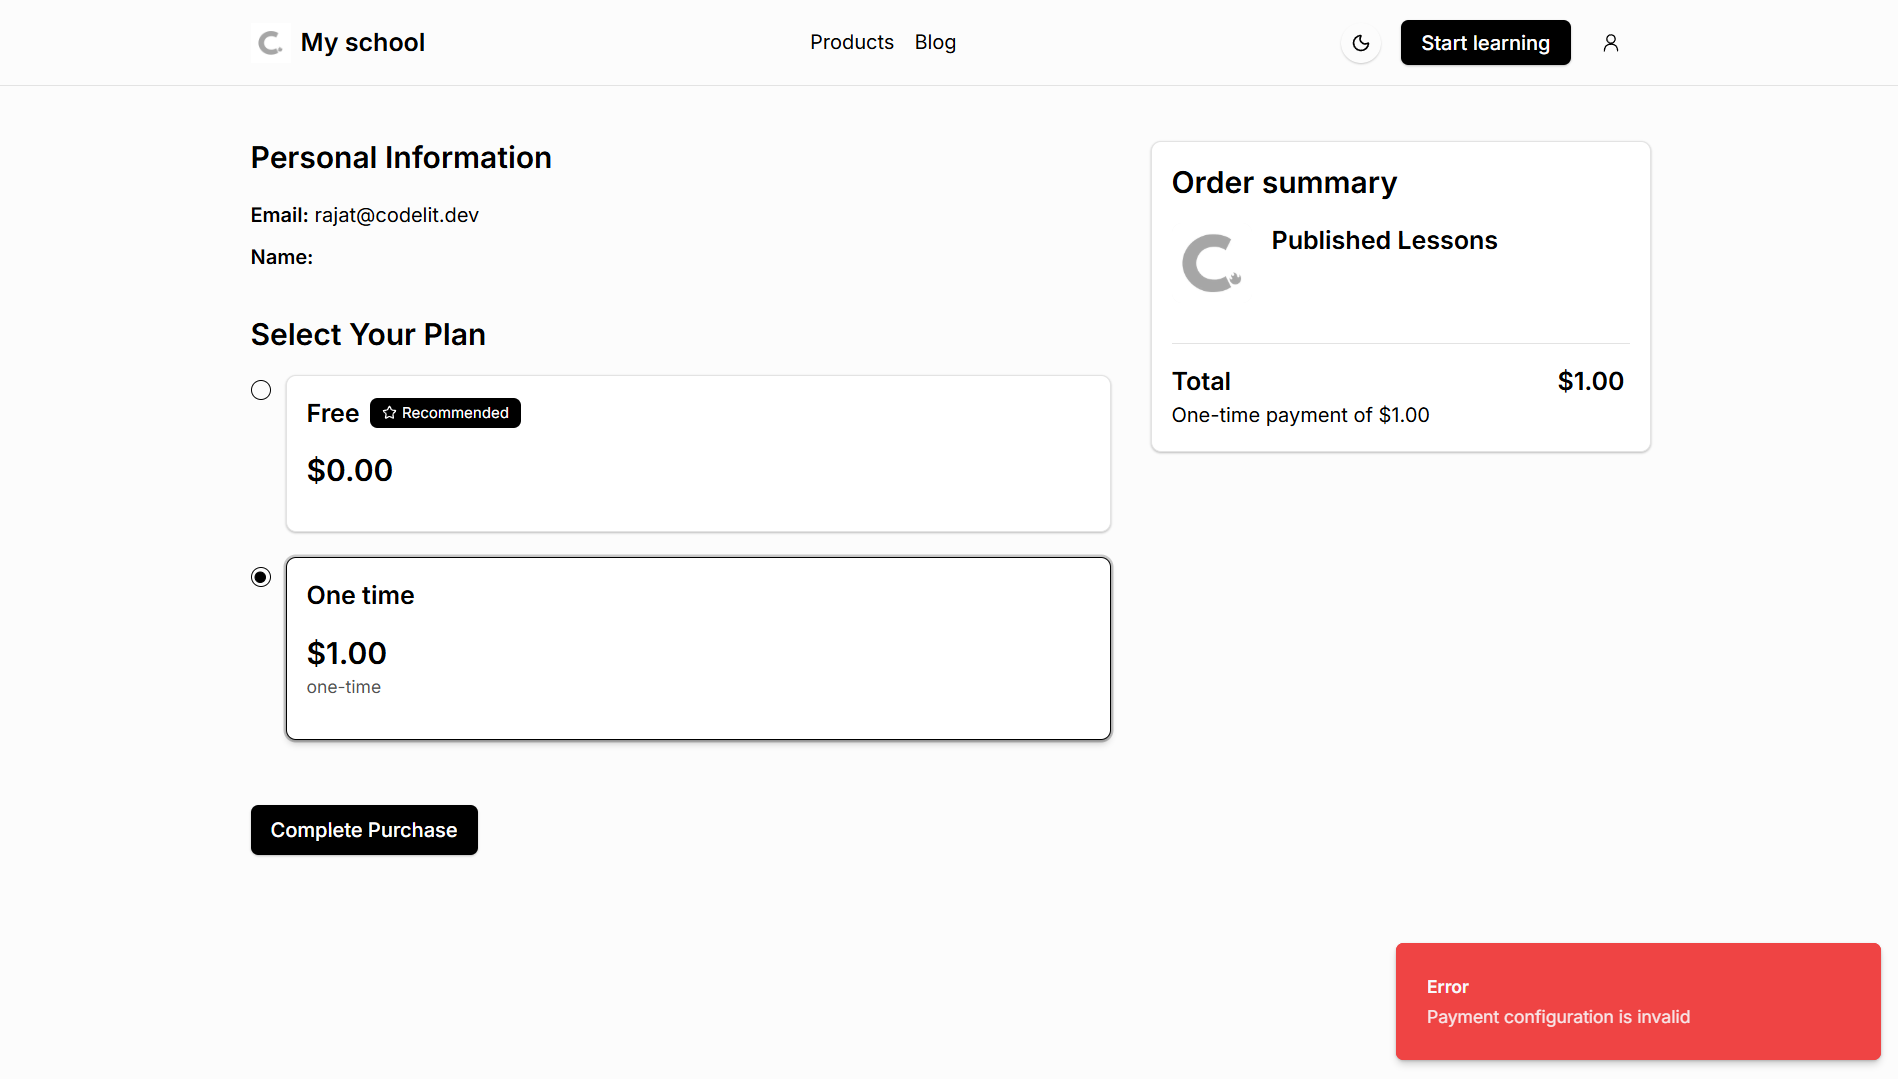Select the One time plan radio button

click(260, 577)
